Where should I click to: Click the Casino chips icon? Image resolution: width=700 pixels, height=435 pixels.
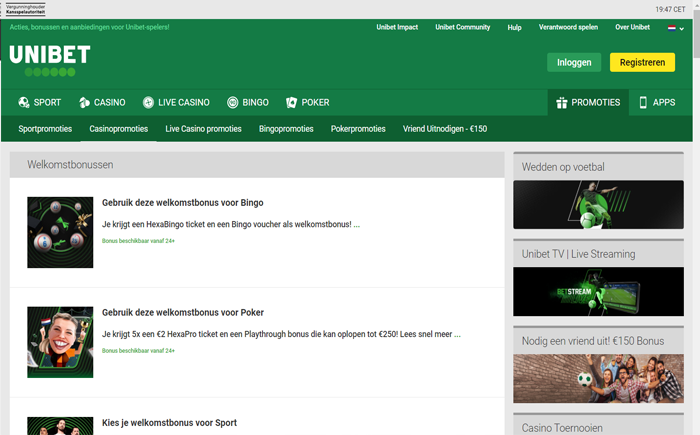tap(84, 102)
